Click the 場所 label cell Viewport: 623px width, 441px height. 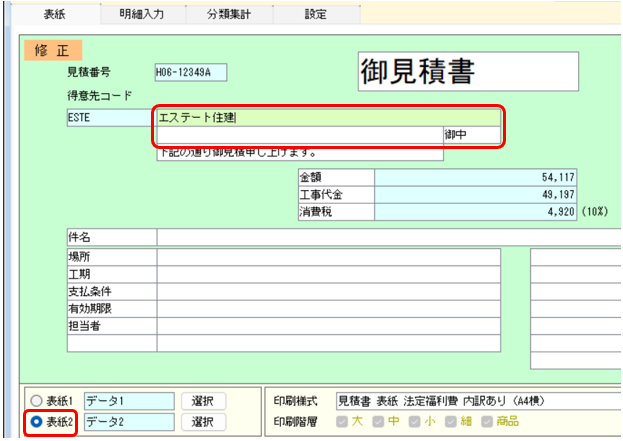point(112,257)
